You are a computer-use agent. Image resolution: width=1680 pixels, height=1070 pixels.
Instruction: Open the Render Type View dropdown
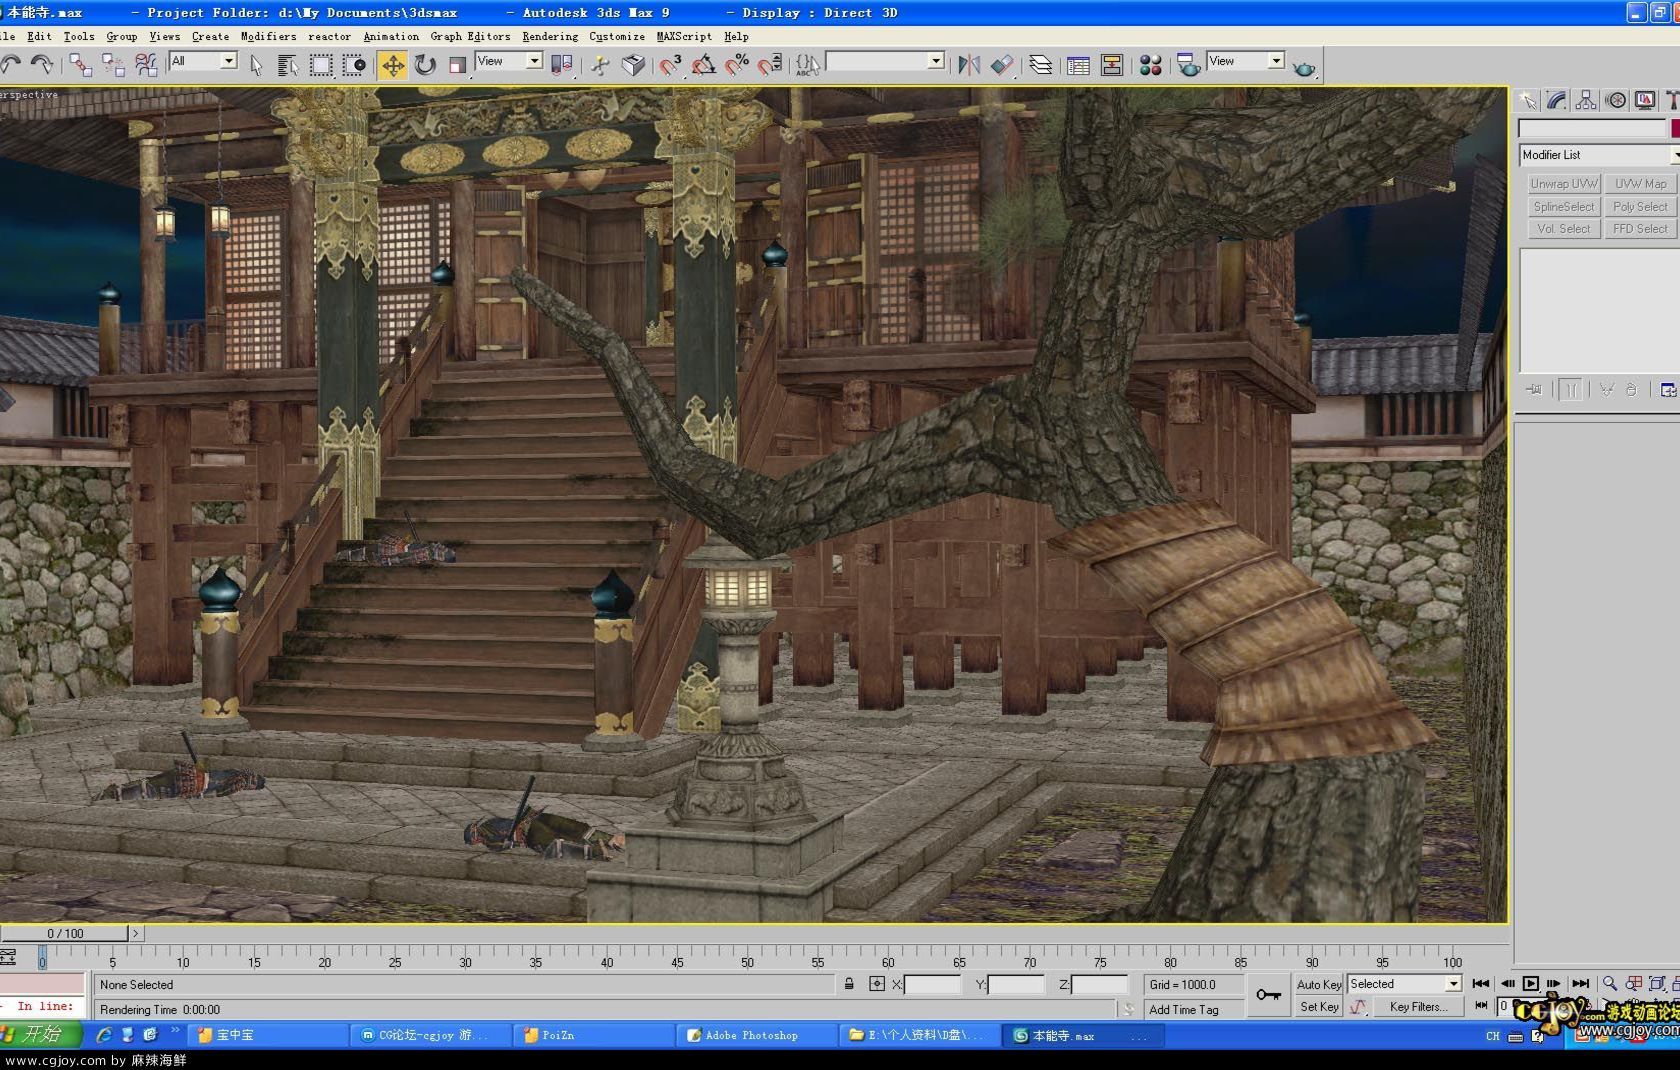(x=1245, y=61)
